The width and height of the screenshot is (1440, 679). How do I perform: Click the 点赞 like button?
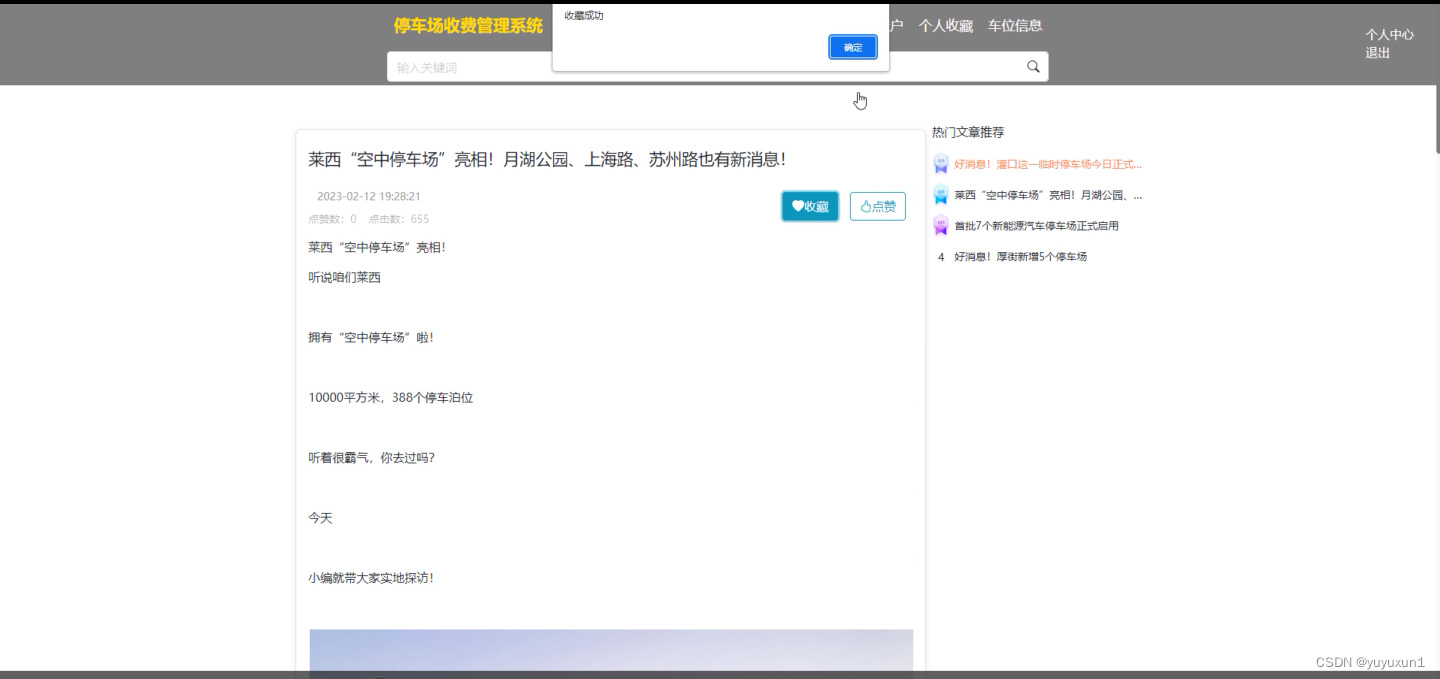878,206
